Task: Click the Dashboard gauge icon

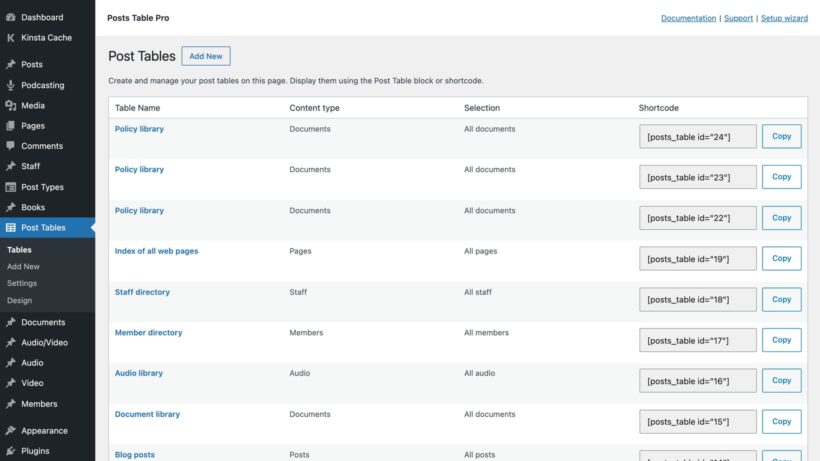Action: [x=10, y=17]
